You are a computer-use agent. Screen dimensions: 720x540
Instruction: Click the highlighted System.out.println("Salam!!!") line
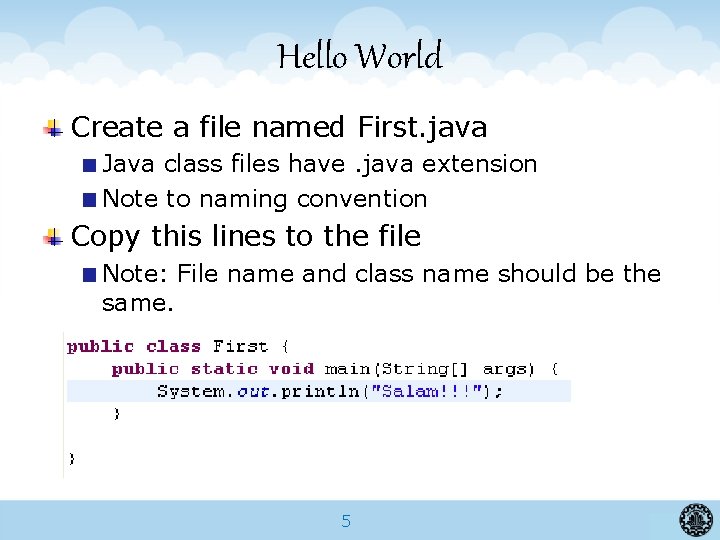click(319, 391)
